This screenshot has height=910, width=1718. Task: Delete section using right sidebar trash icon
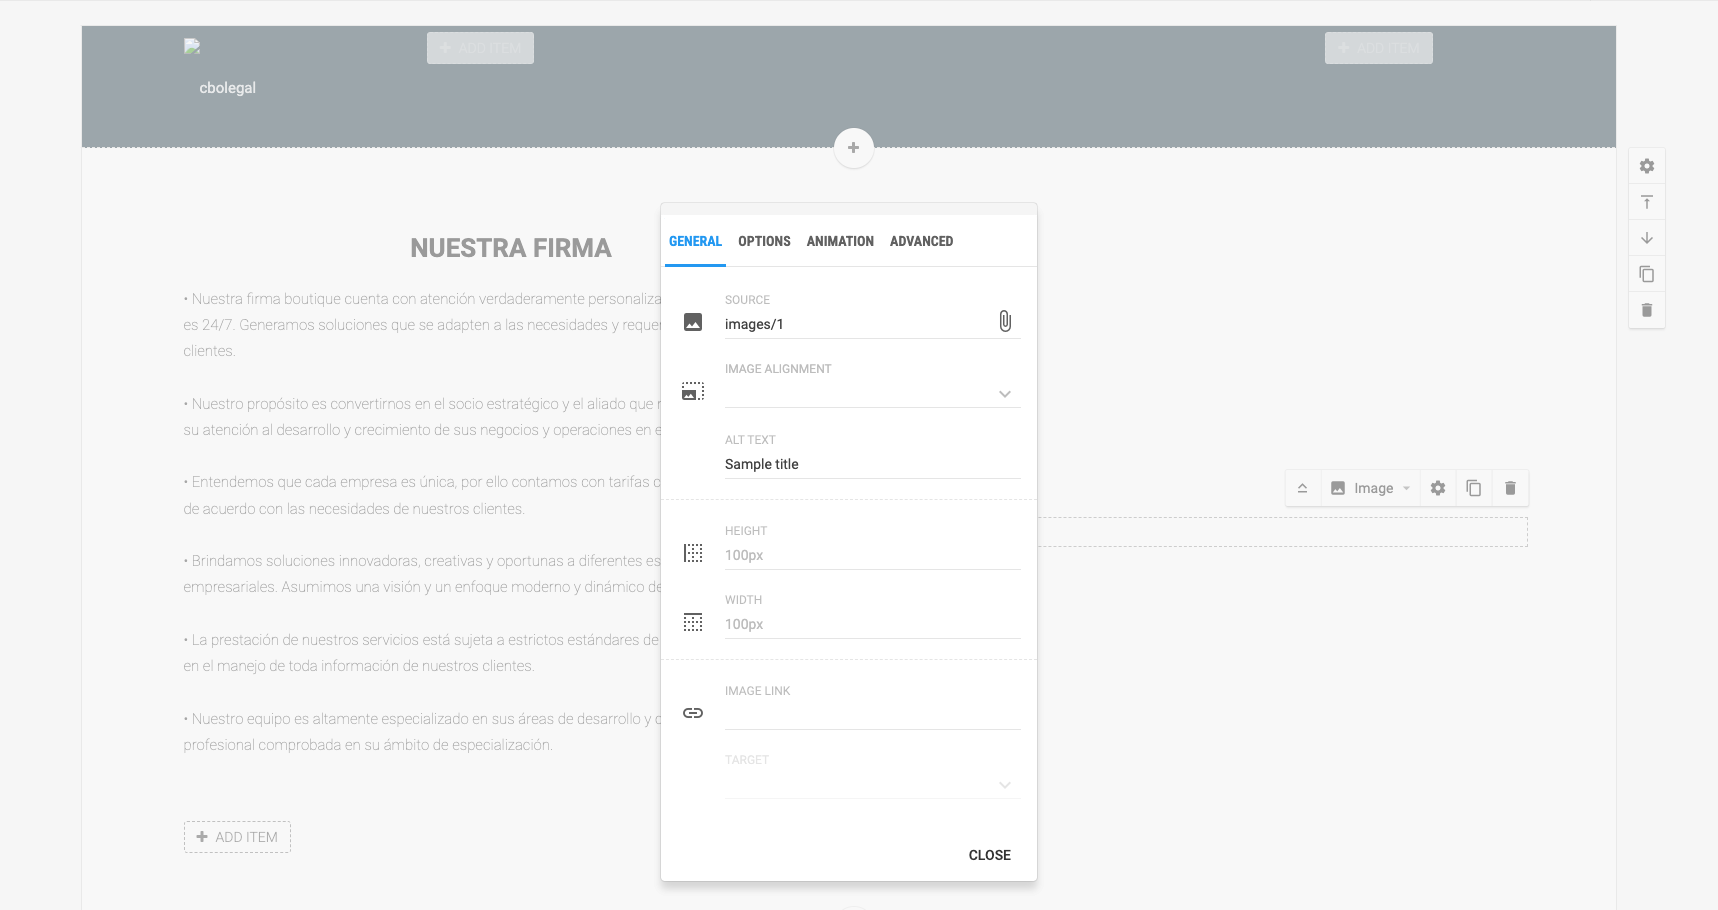pos(1647,310)
